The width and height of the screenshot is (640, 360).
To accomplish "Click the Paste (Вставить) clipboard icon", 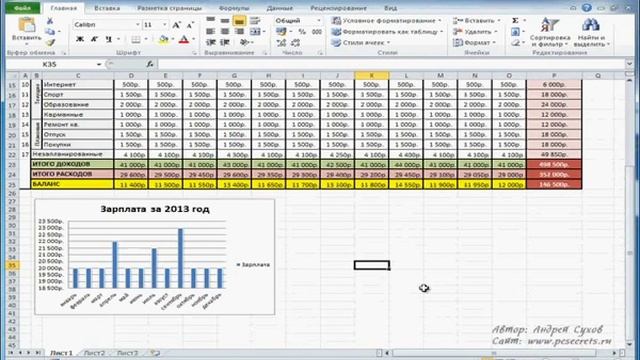I will 26,25.
